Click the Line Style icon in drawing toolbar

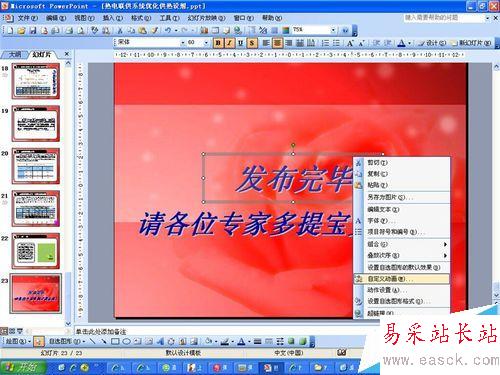pyautogui.click(x=257, y=341)
